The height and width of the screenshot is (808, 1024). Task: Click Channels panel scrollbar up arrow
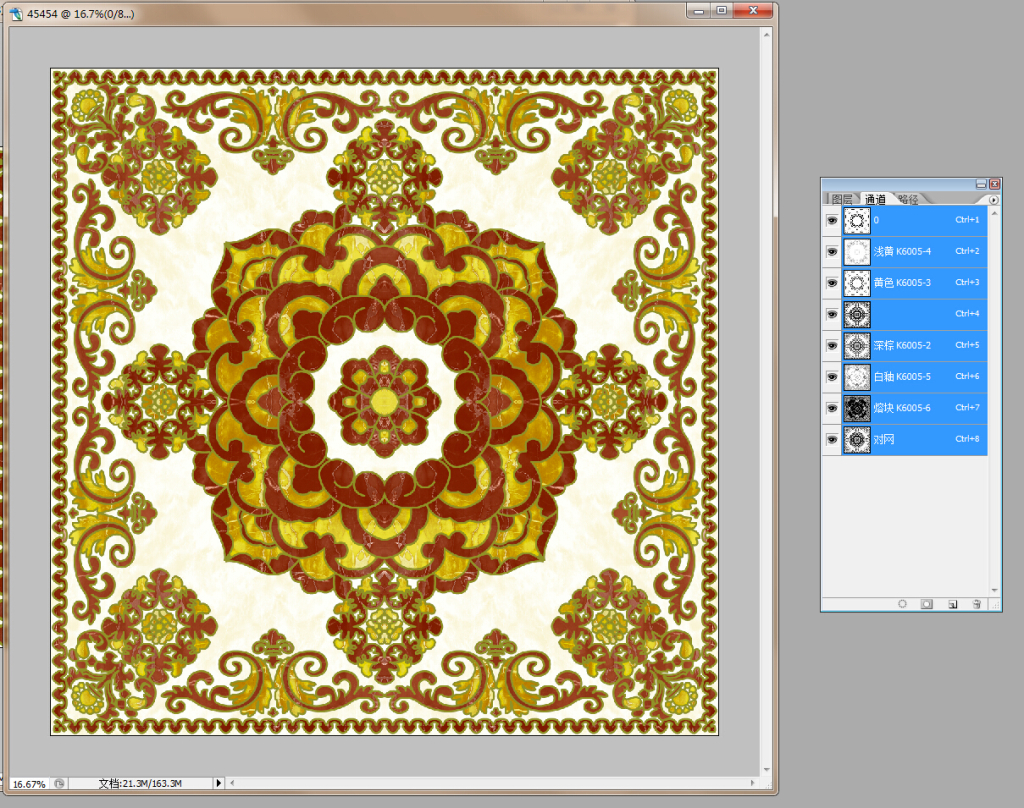[994, 212]
